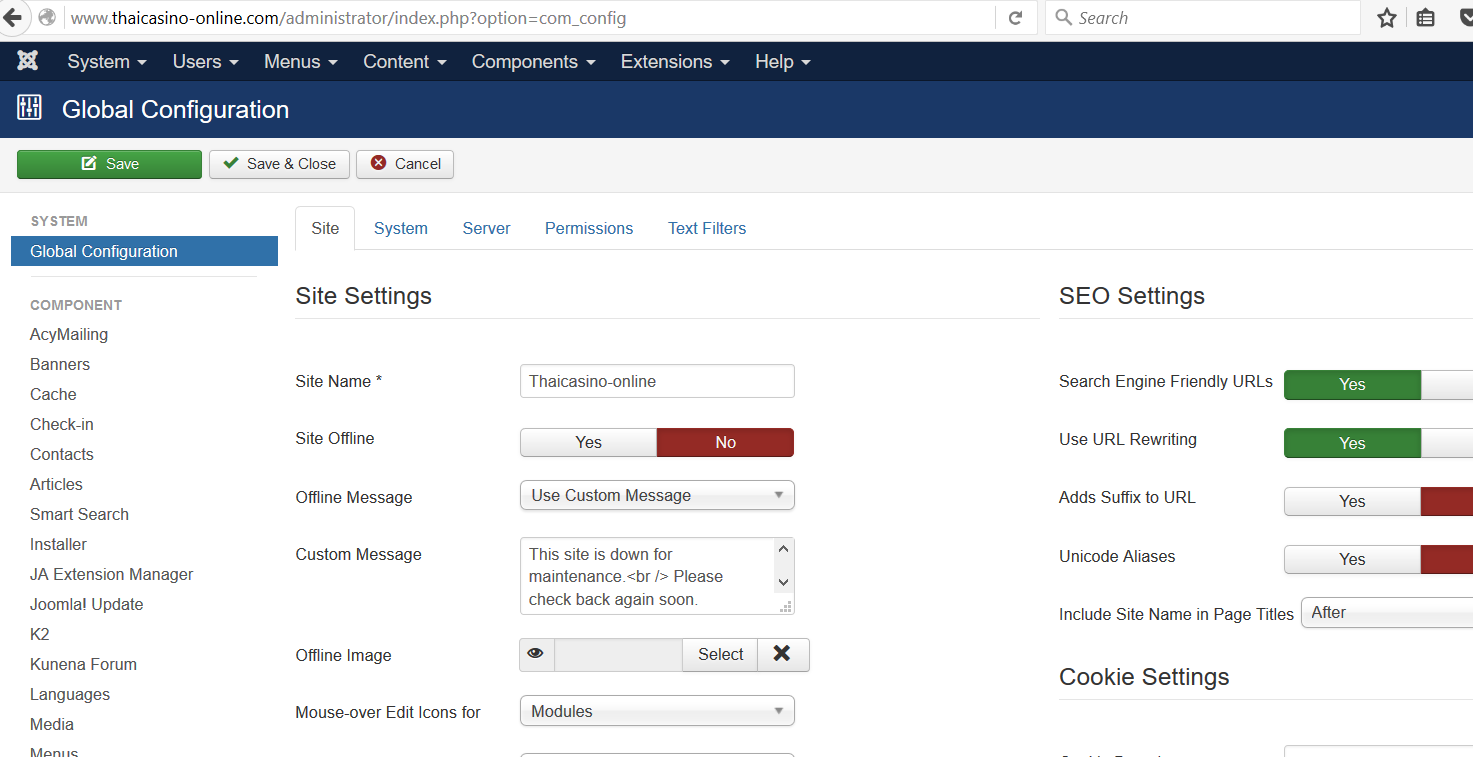
Task: Open Kunena Forum in the sidebar
Action: click(83, 664)
